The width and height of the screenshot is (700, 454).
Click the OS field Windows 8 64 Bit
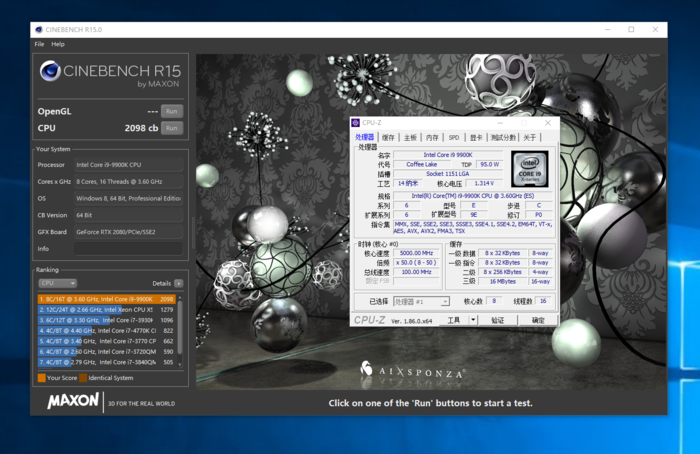click(129, 198)
